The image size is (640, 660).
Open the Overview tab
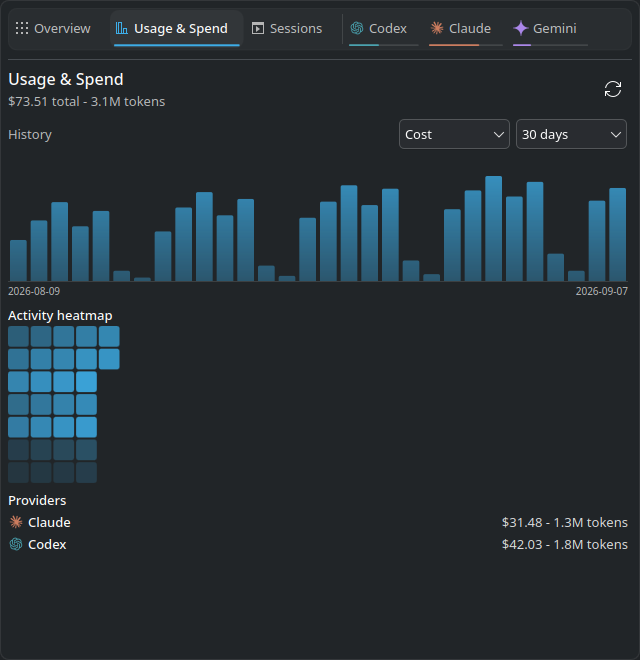pos(53,29)
